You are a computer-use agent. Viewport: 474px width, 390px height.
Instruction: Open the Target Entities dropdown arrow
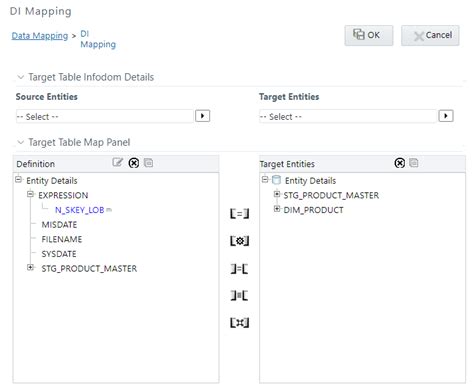click(446, 116)
